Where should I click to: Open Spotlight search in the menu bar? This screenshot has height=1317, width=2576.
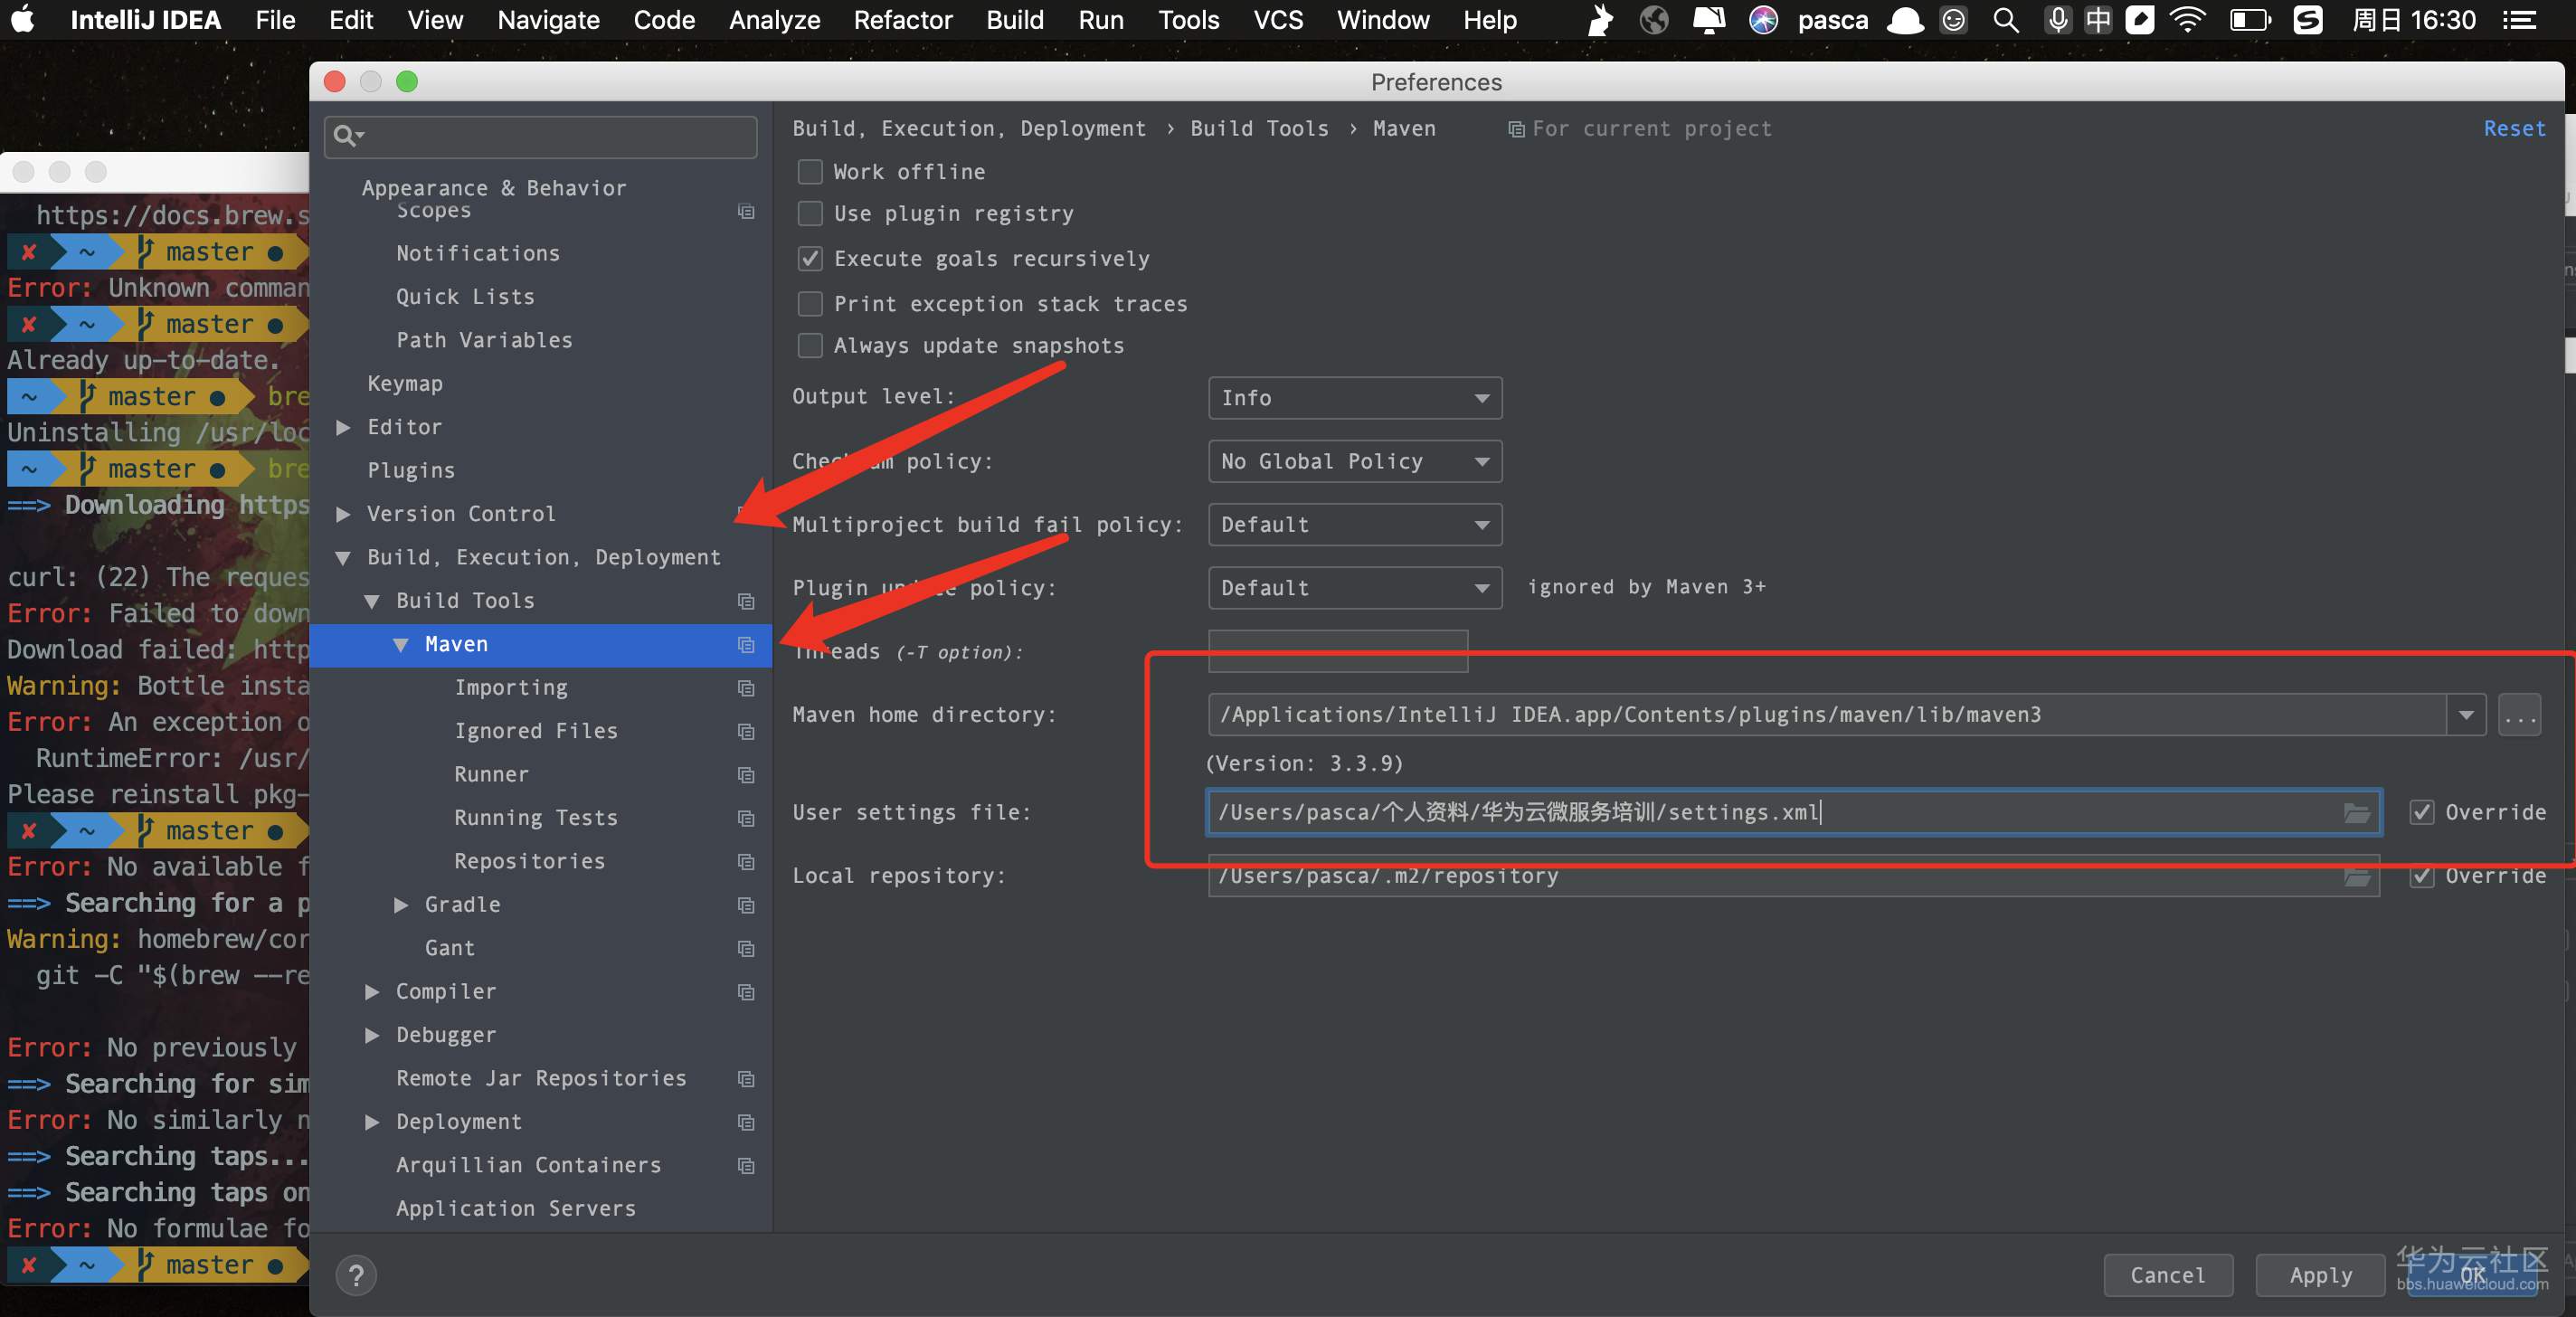2005,20
